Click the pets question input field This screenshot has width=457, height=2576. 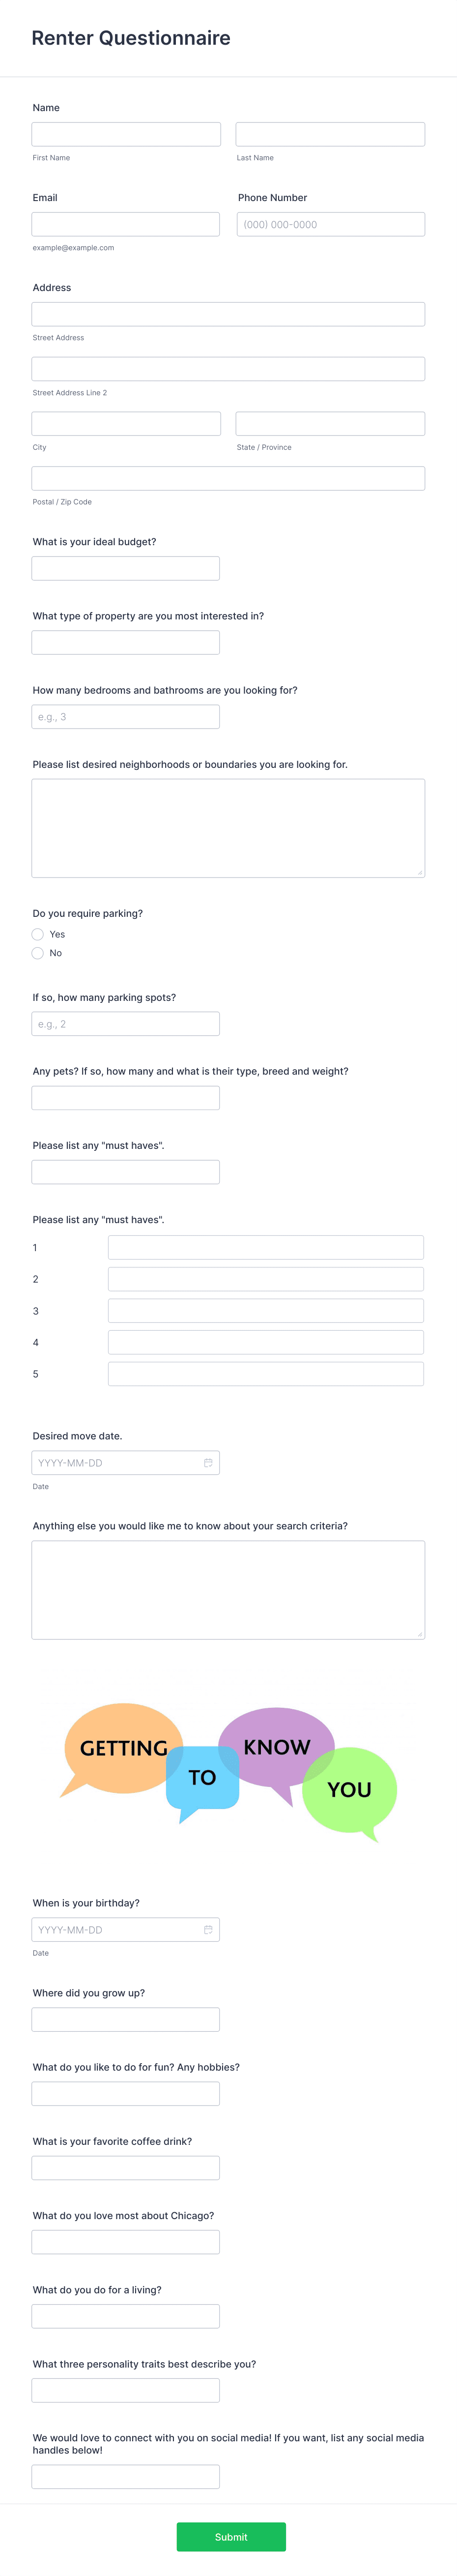tap(125, 1097)
